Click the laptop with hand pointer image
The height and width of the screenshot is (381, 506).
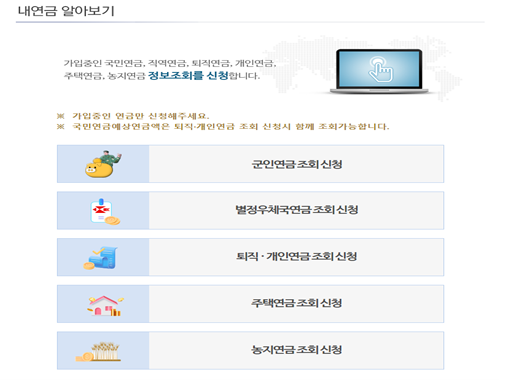tap(379, 72)
